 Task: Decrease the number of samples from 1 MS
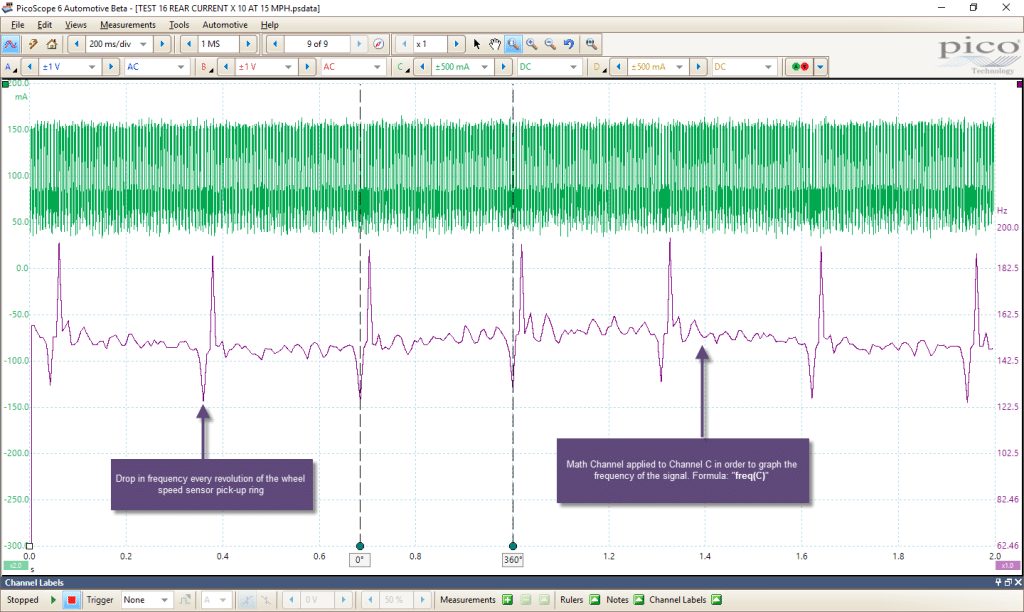(189, 44)
